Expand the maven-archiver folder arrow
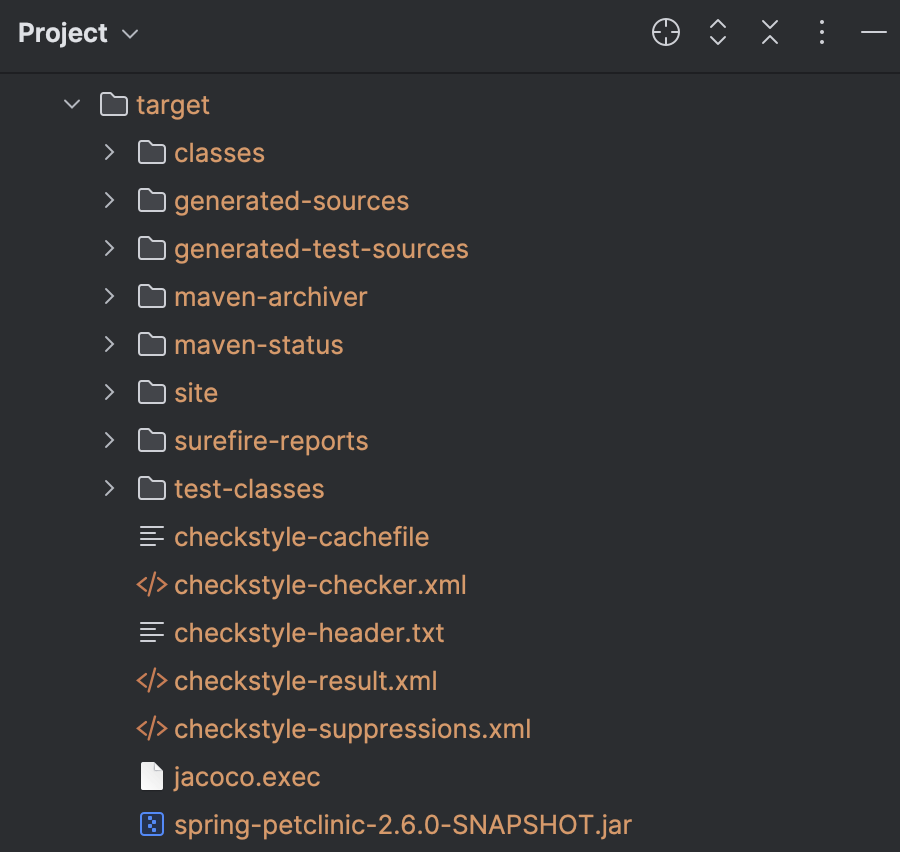Image resolution: width=900 pixels, height=852 pixels. pos(109,296)
